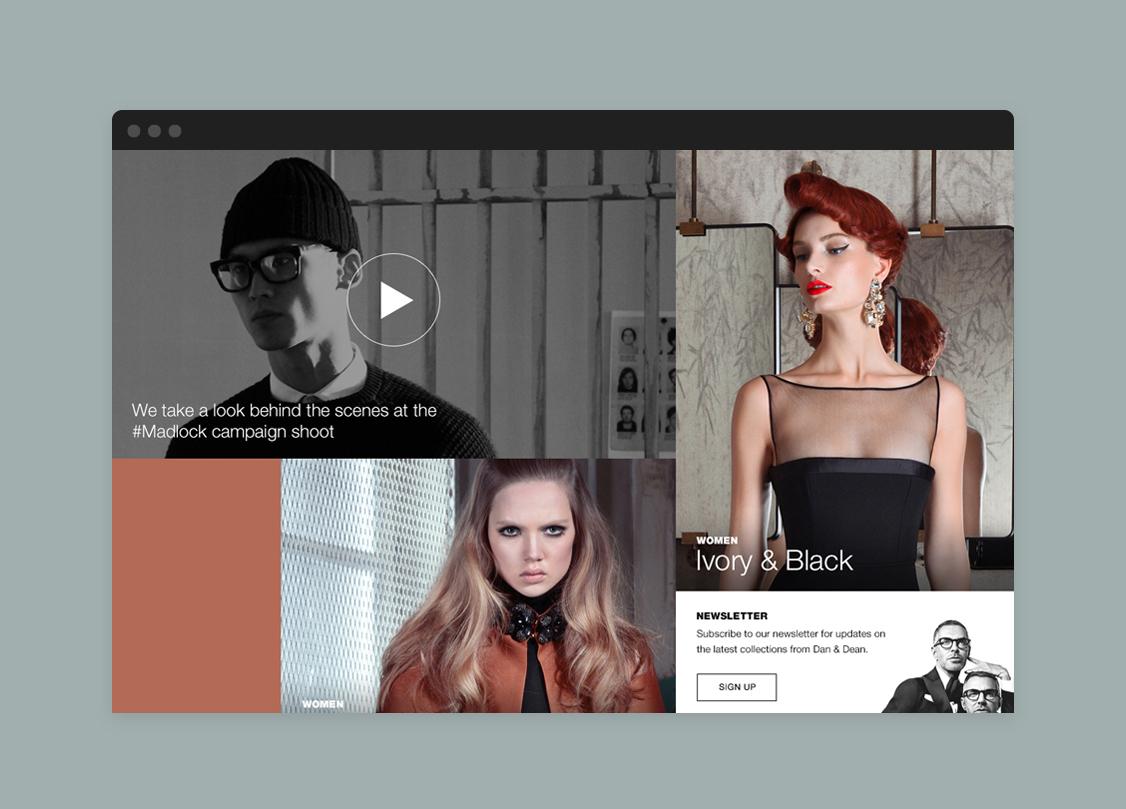Click the WOMEN label under the blonde model
This screenshot has height=809, width=1126.
[322, 704]
